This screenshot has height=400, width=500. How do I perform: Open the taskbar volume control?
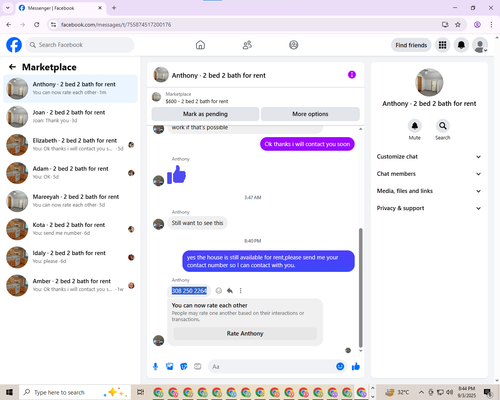(449, 392)
